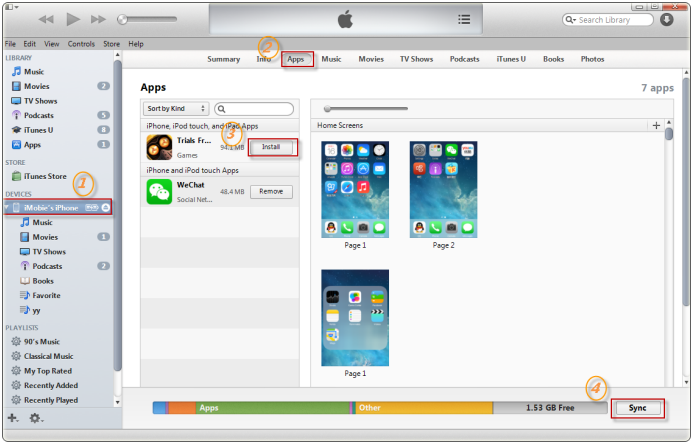Switch to the Music tab

click(331, 59)
